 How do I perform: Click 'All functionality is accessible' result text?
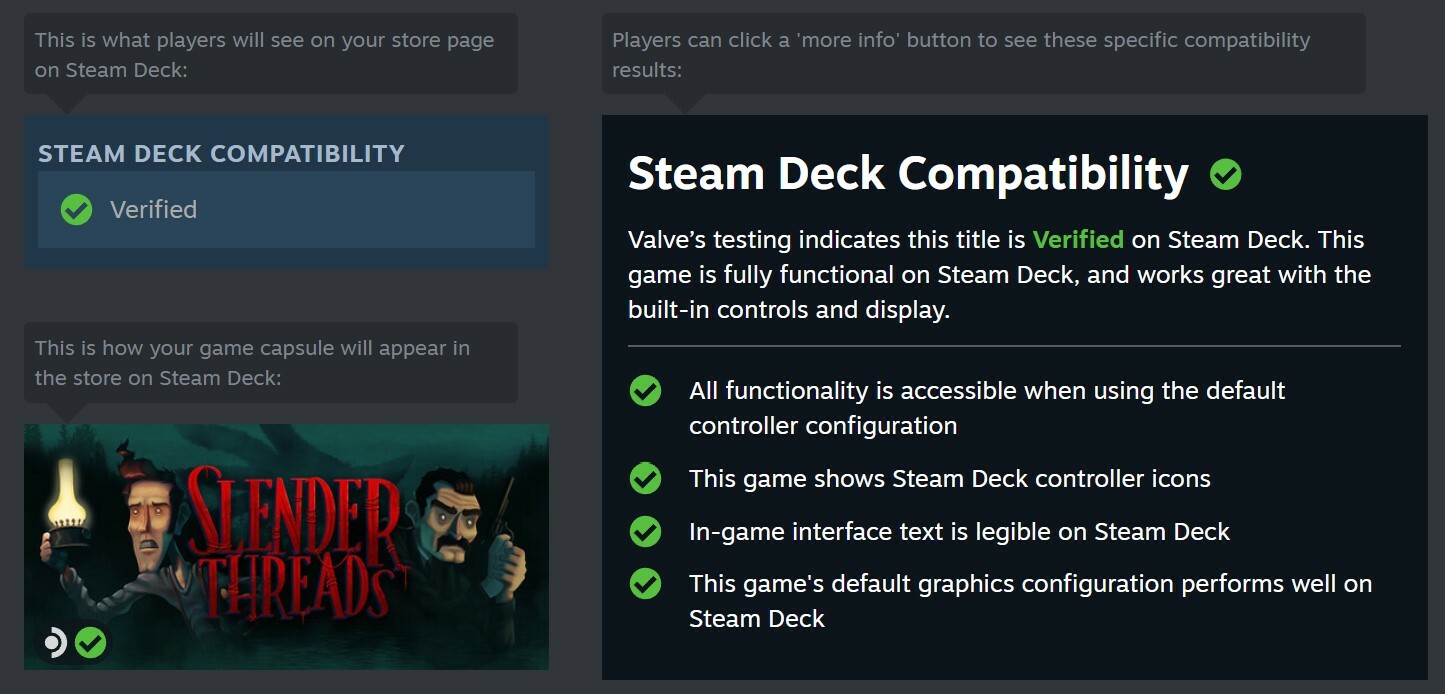coord(987,408)
